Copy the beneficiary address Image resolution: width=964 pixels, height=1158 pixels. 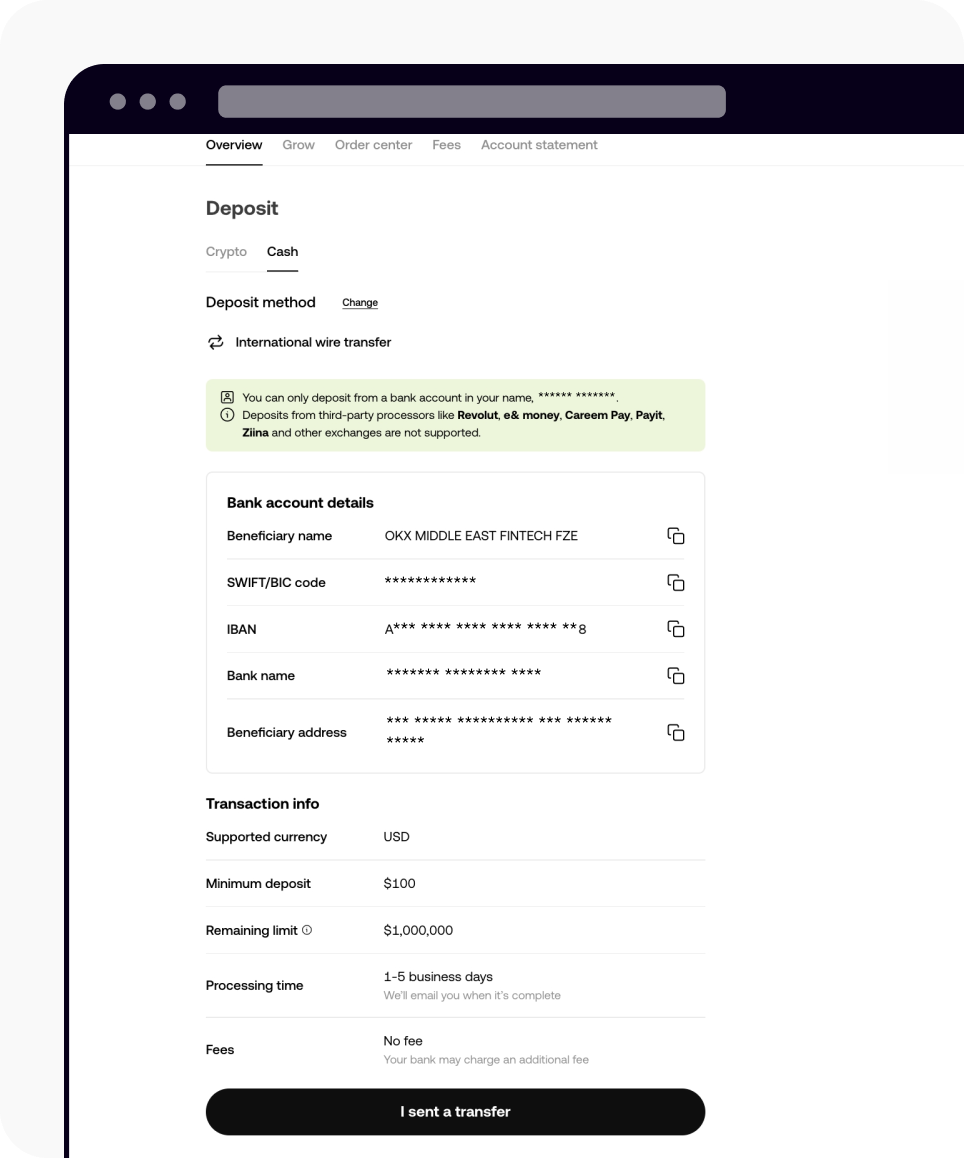[x=675, y=732]
